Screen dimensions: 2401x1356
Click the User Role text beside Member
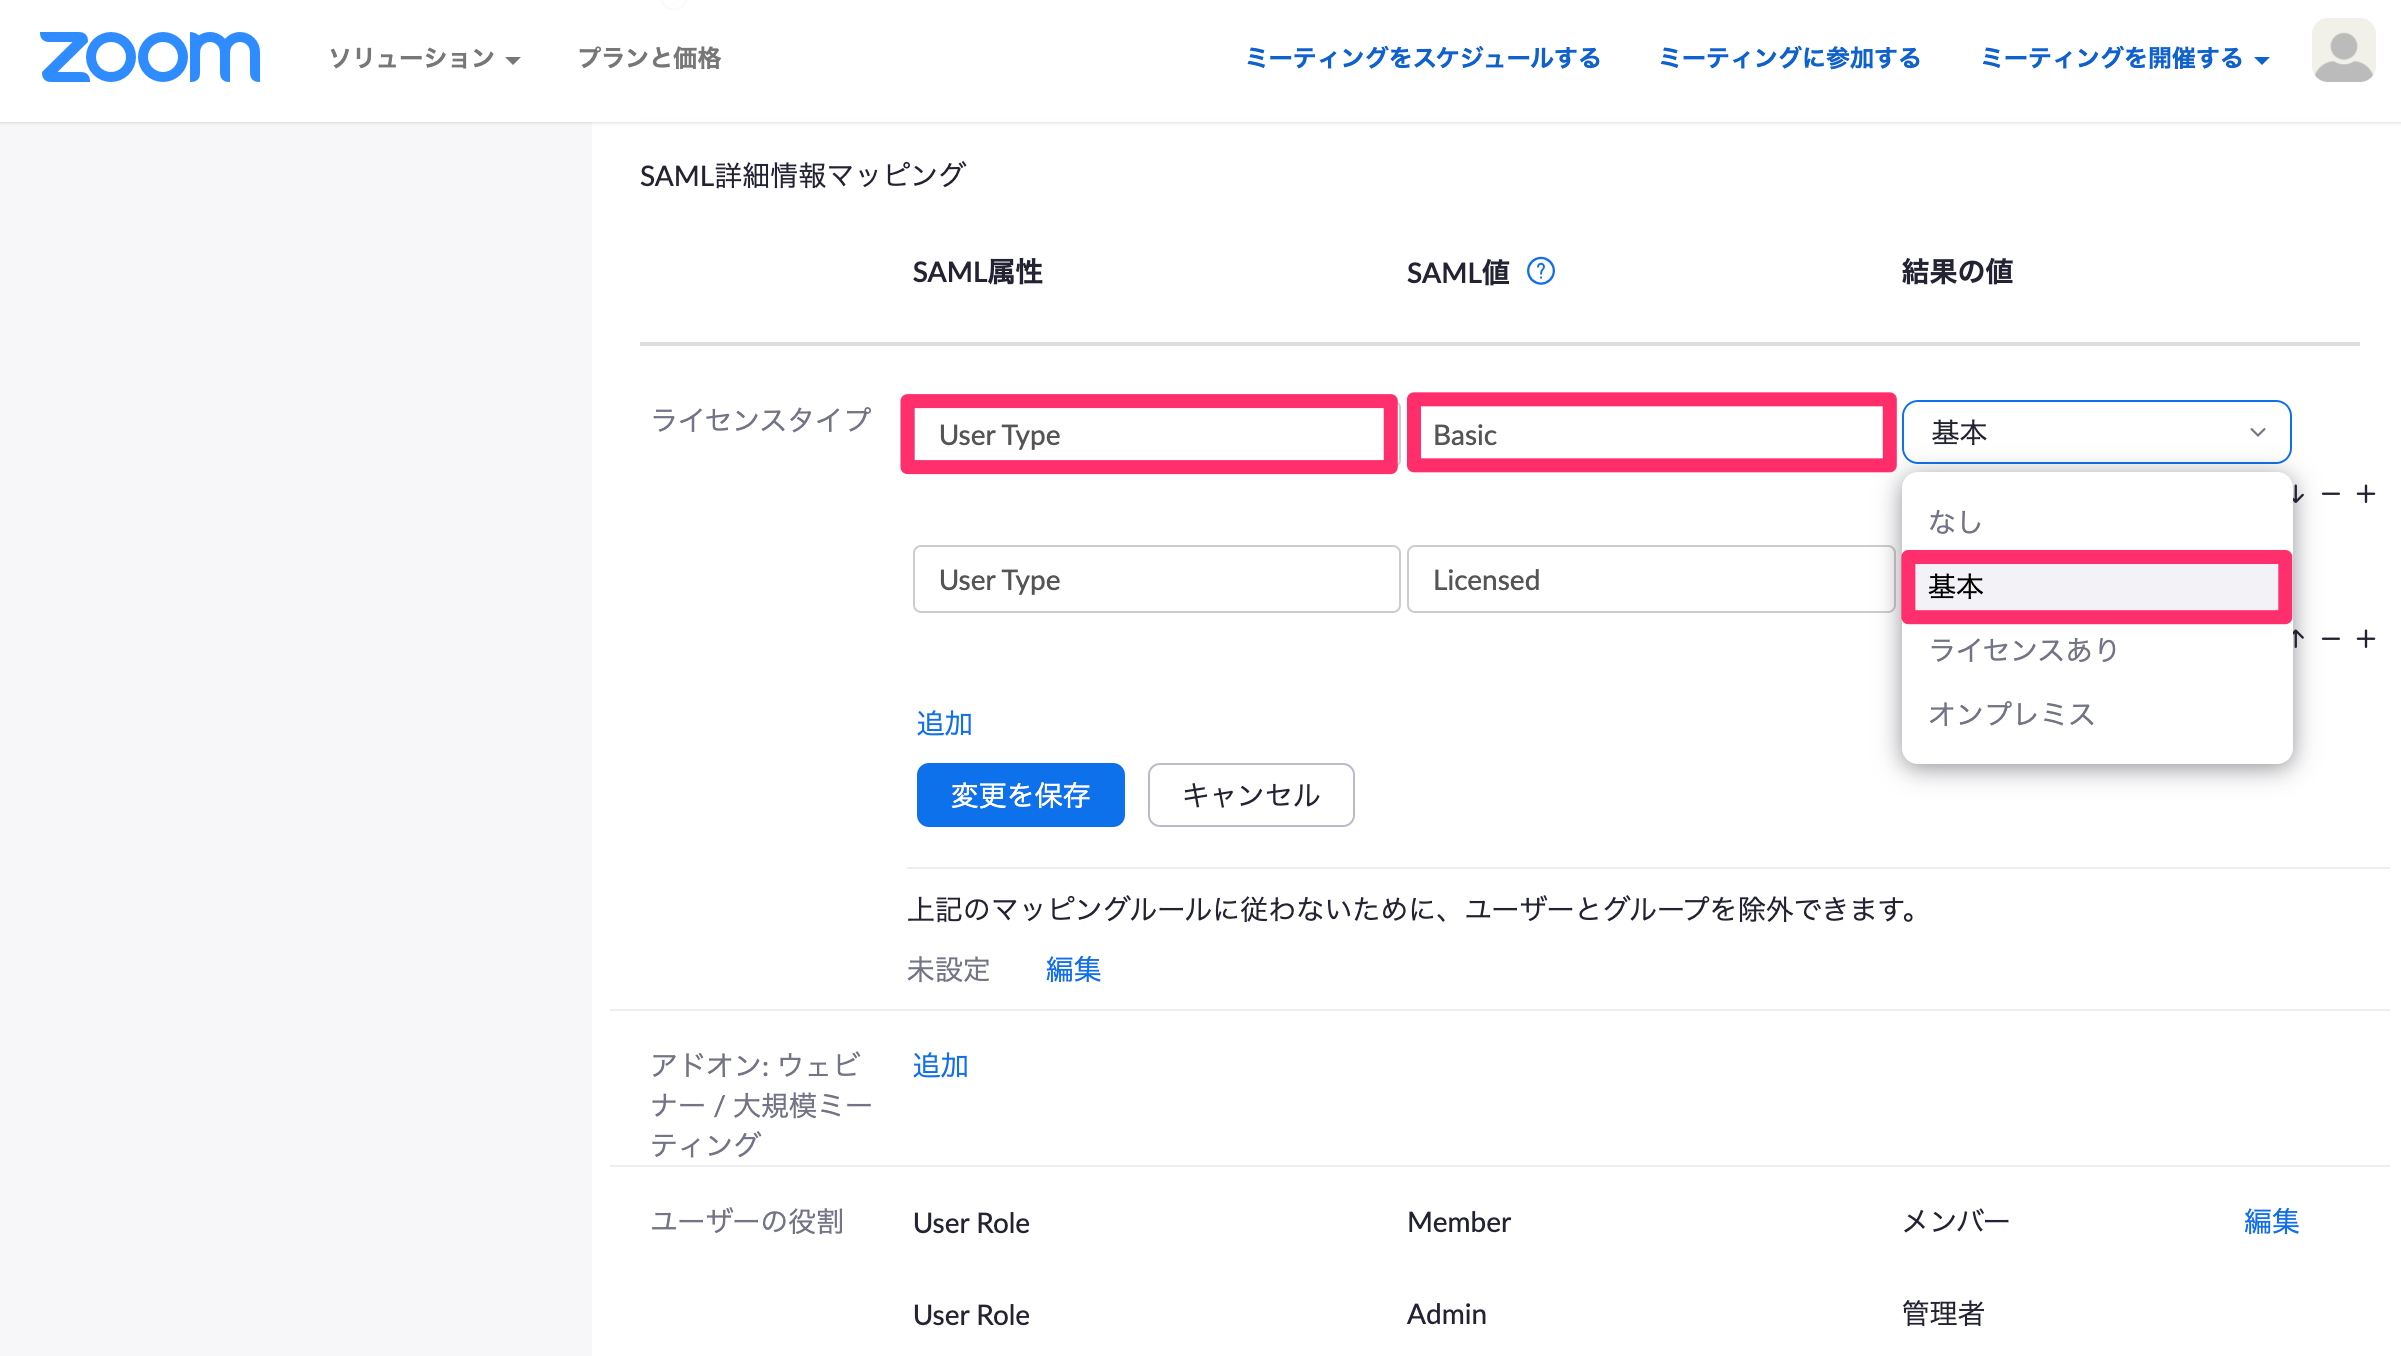[x=971, y=1222]
